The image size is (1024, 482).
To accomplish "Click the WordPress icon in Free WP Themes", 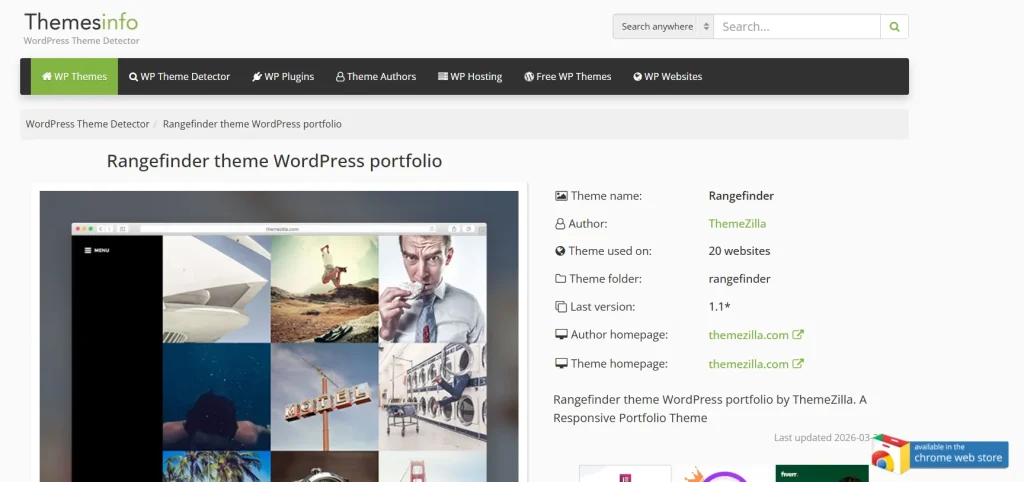I will click(x=529, y=76).
